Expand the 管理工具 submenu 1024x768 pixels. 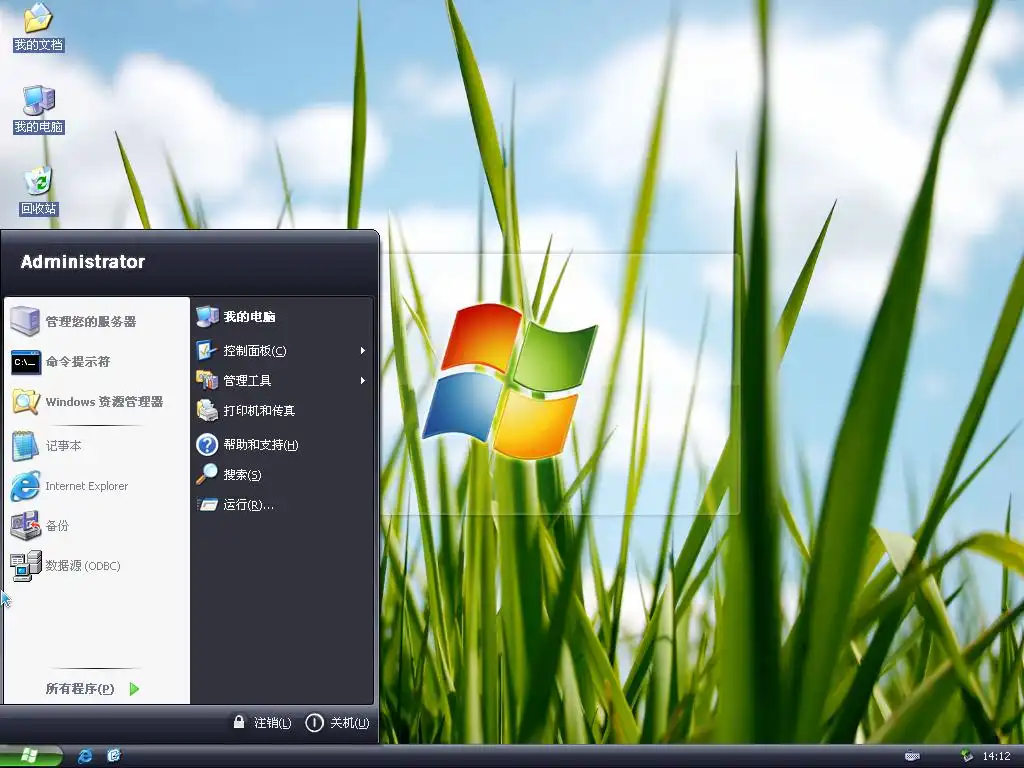click(282, 381)
